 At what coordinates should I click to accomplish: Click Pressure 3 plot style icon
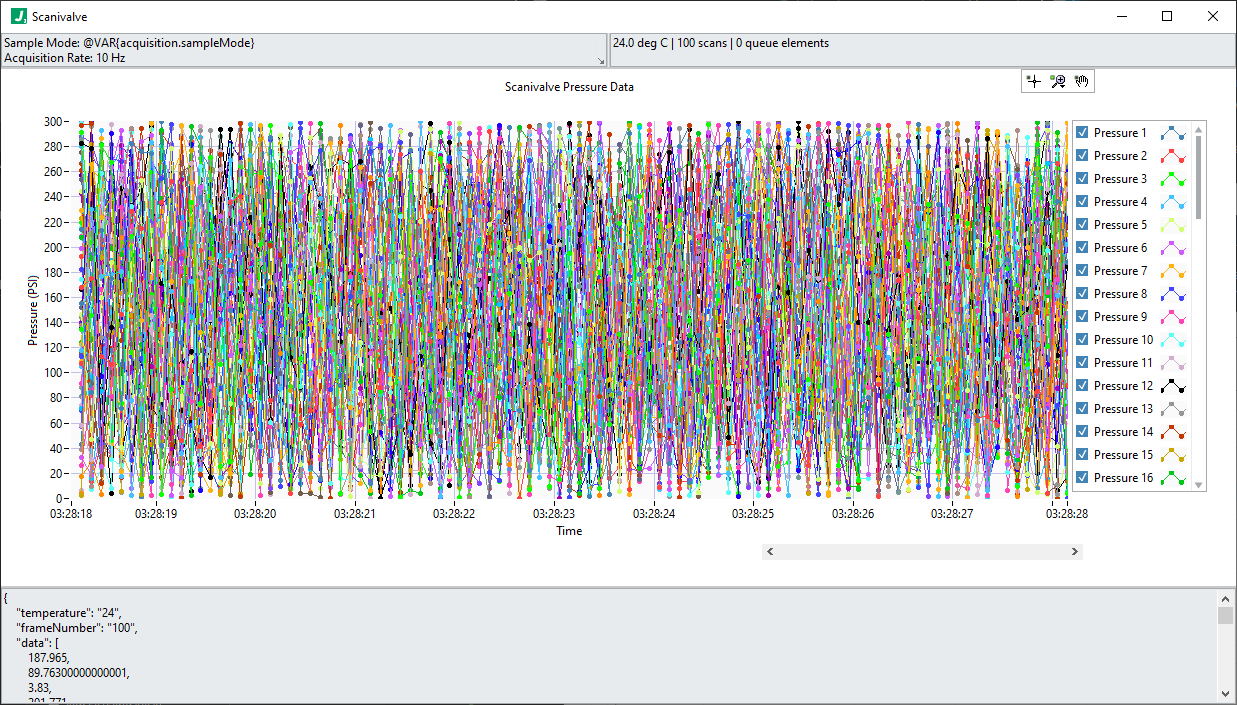pyautogui.click(x=1173, y=179)
